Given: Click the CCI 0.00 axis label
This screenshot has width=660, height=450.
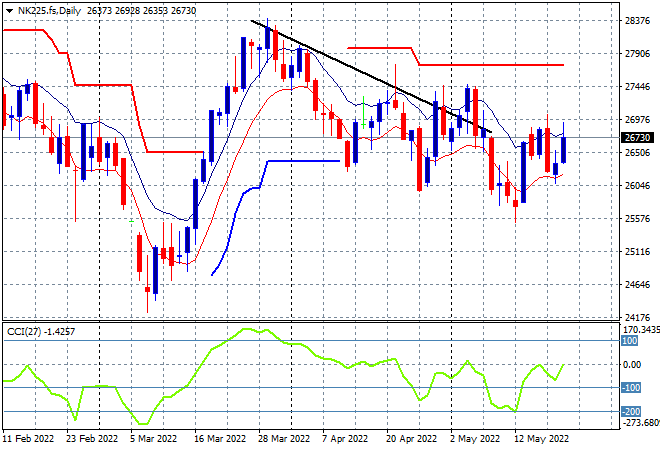Looking at the screenshot, I should (632, 365).
